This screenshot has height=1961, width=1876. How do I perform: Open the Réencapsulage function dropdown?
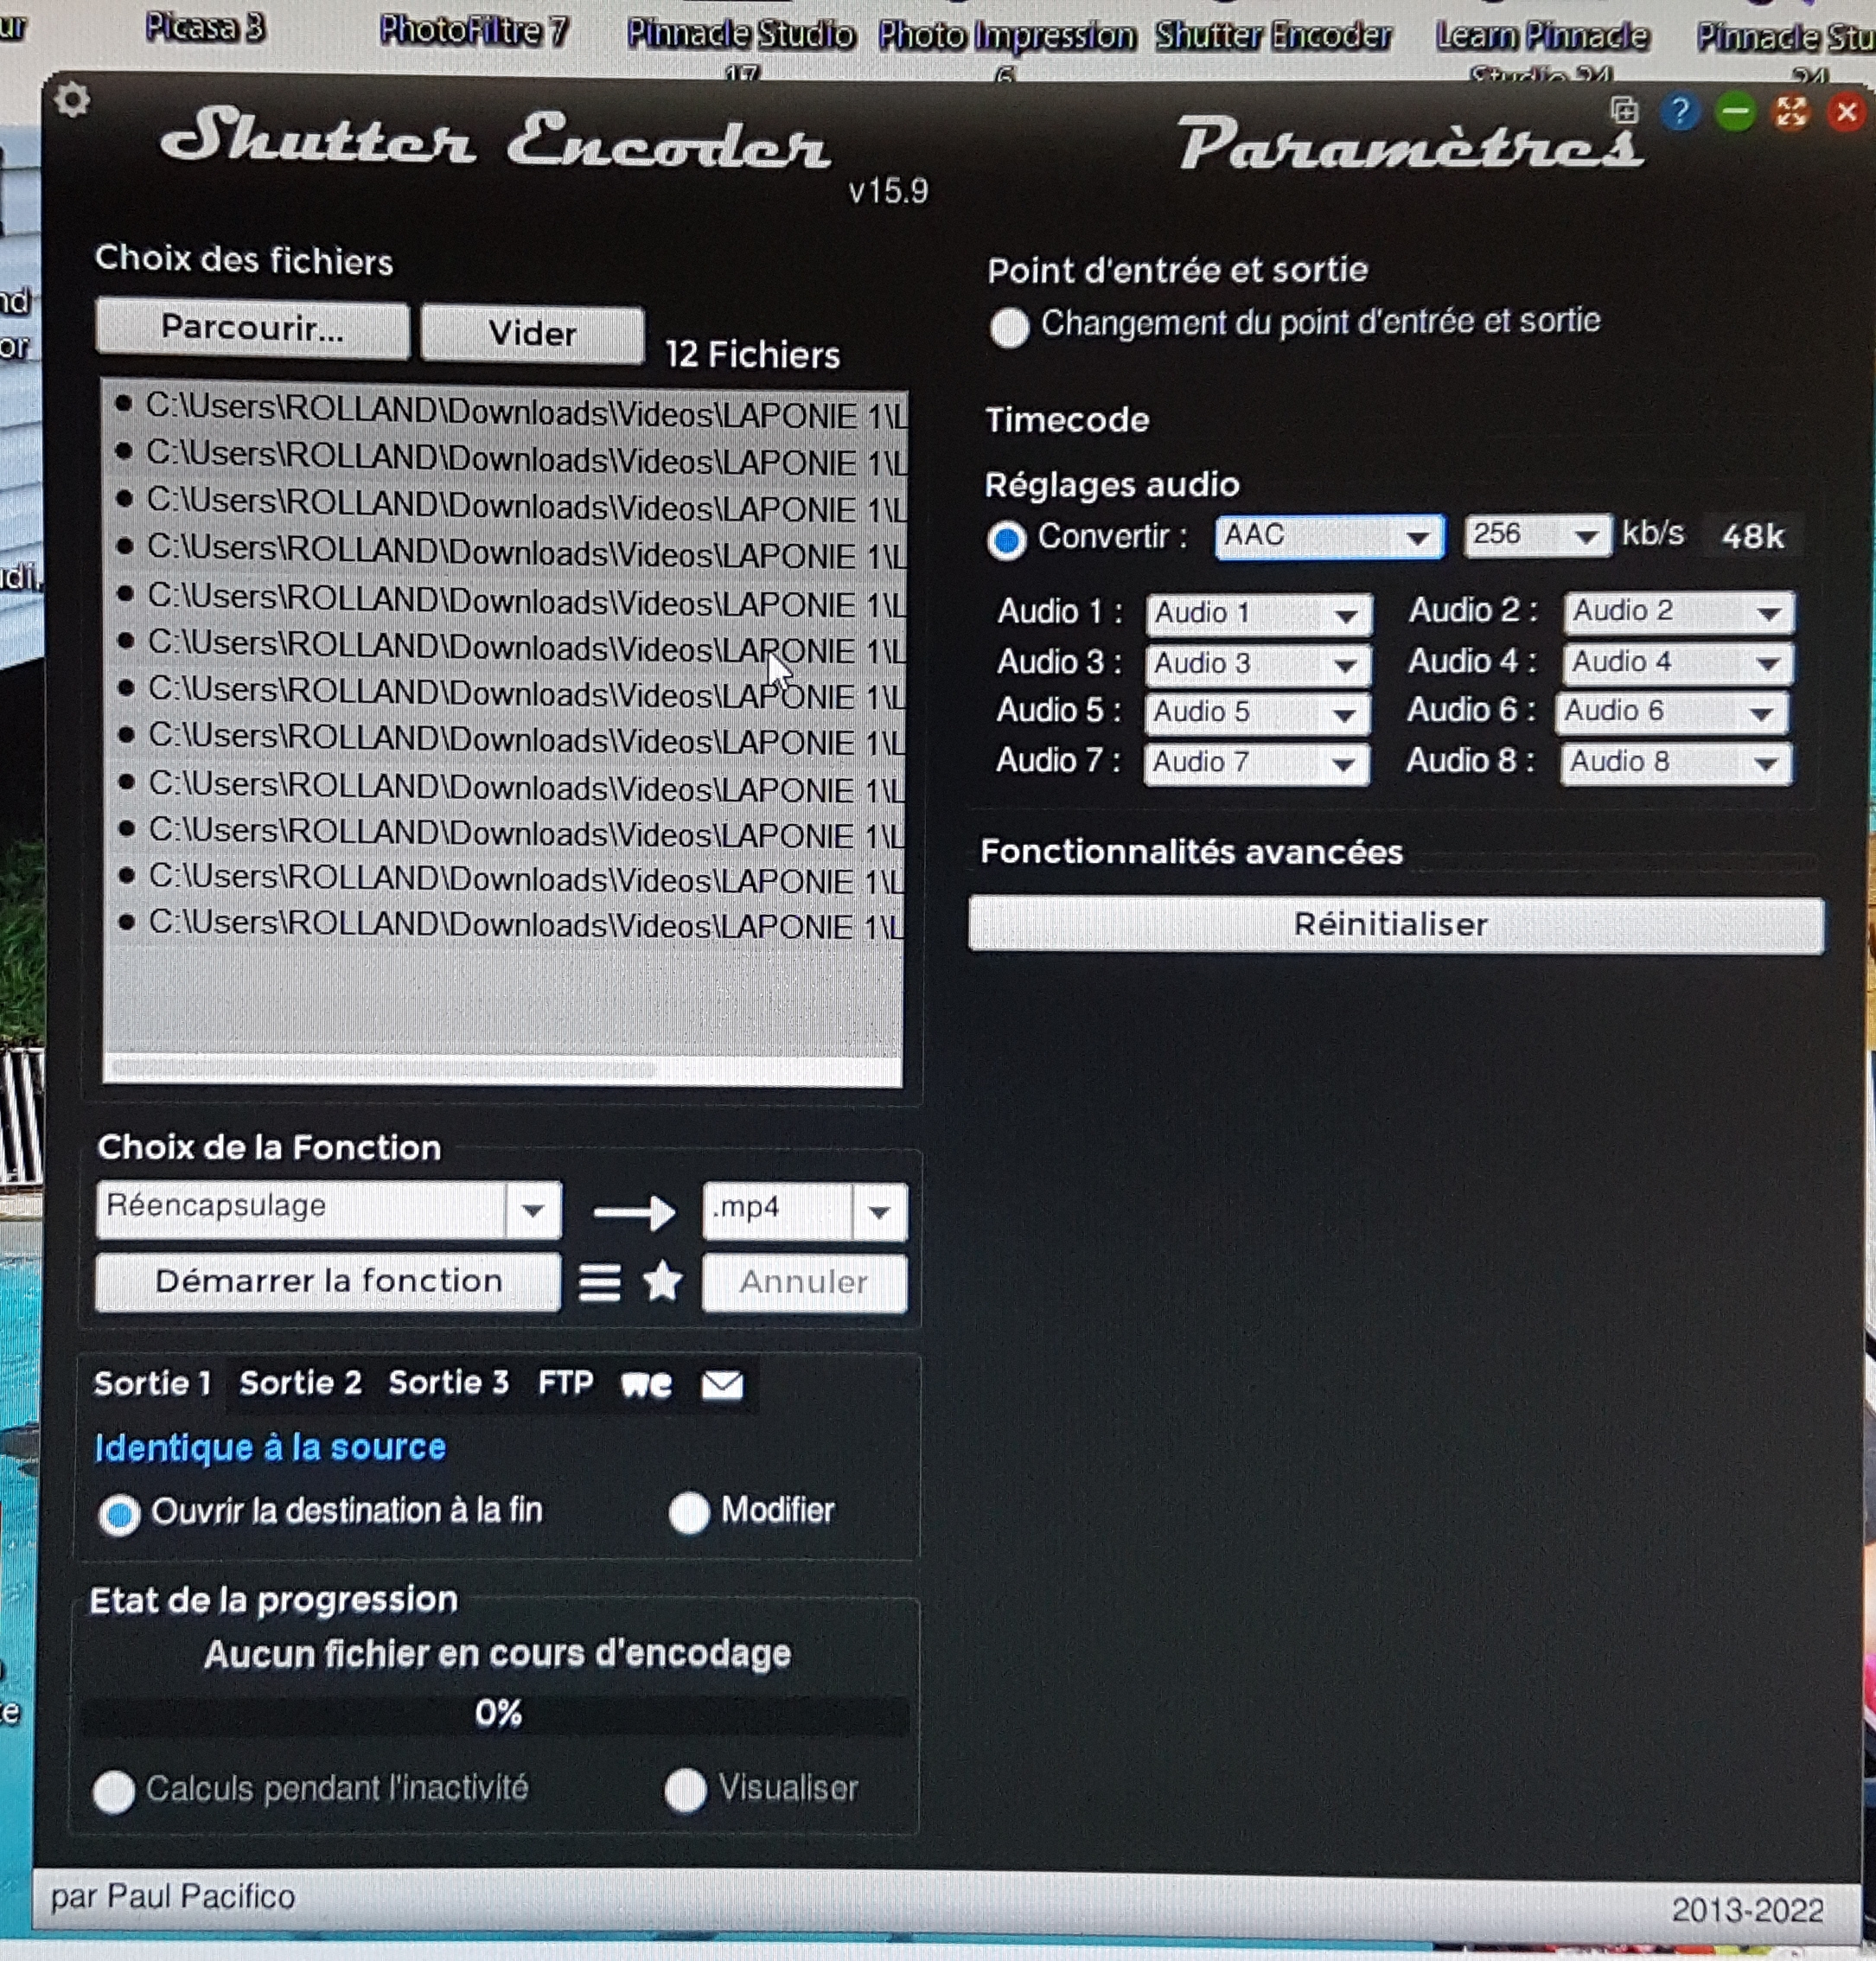click(x=329, y=1210)
